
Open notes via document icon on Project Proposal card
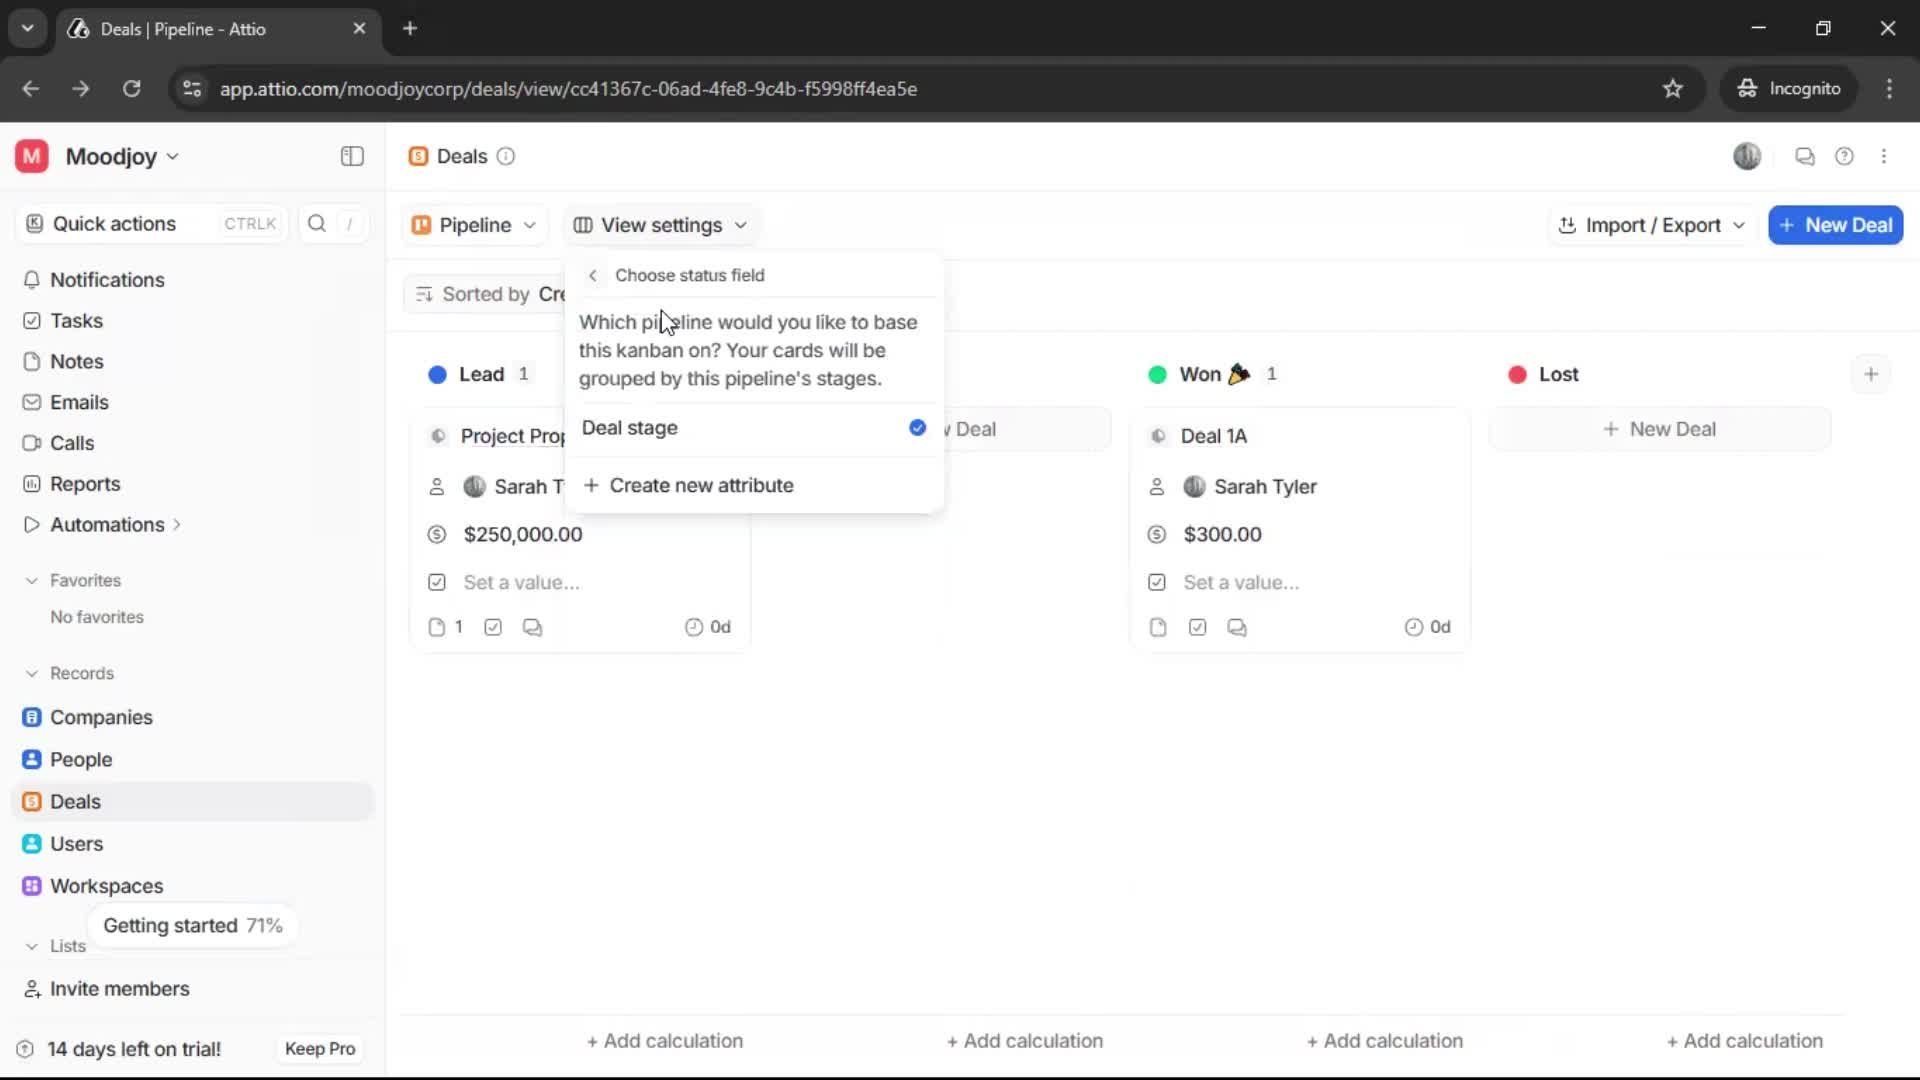(437, 627)
